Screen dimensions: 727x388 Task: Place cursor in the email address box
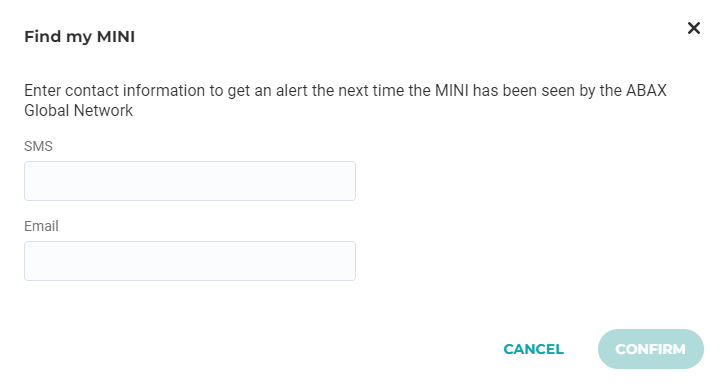point(190,261)
